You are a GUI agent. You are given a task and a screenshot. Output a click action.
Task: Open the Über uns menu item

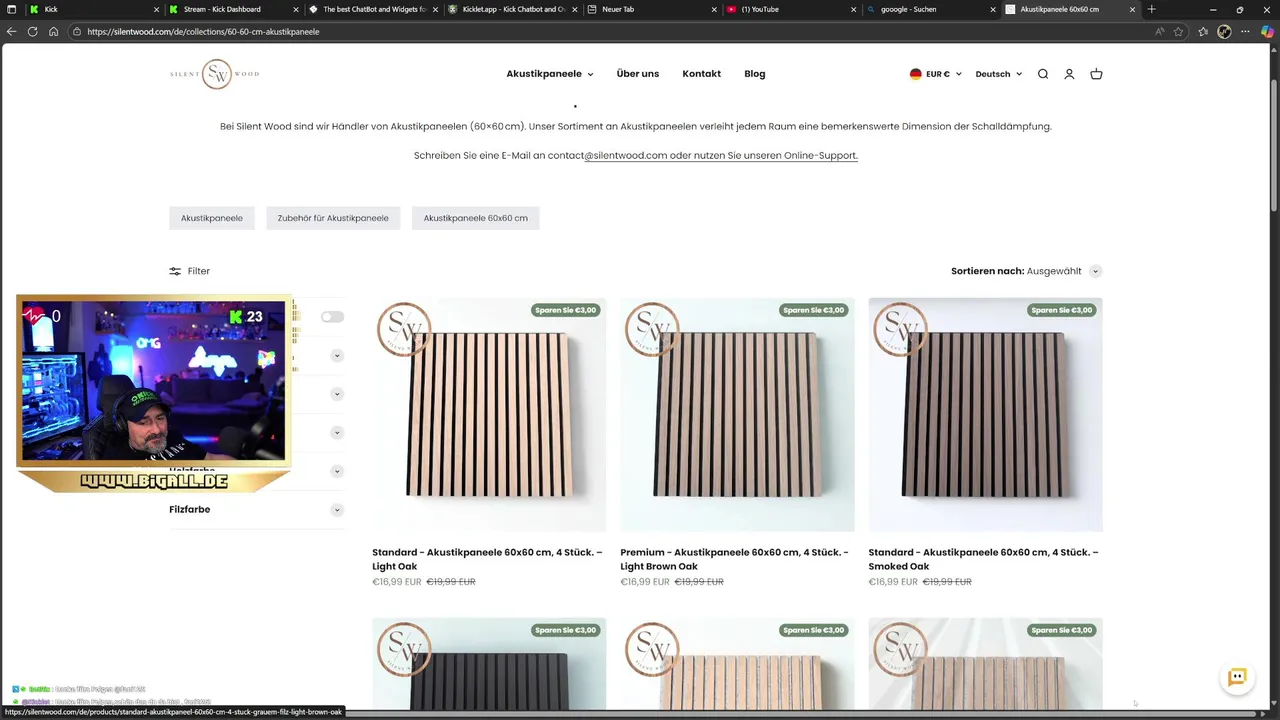638,74
